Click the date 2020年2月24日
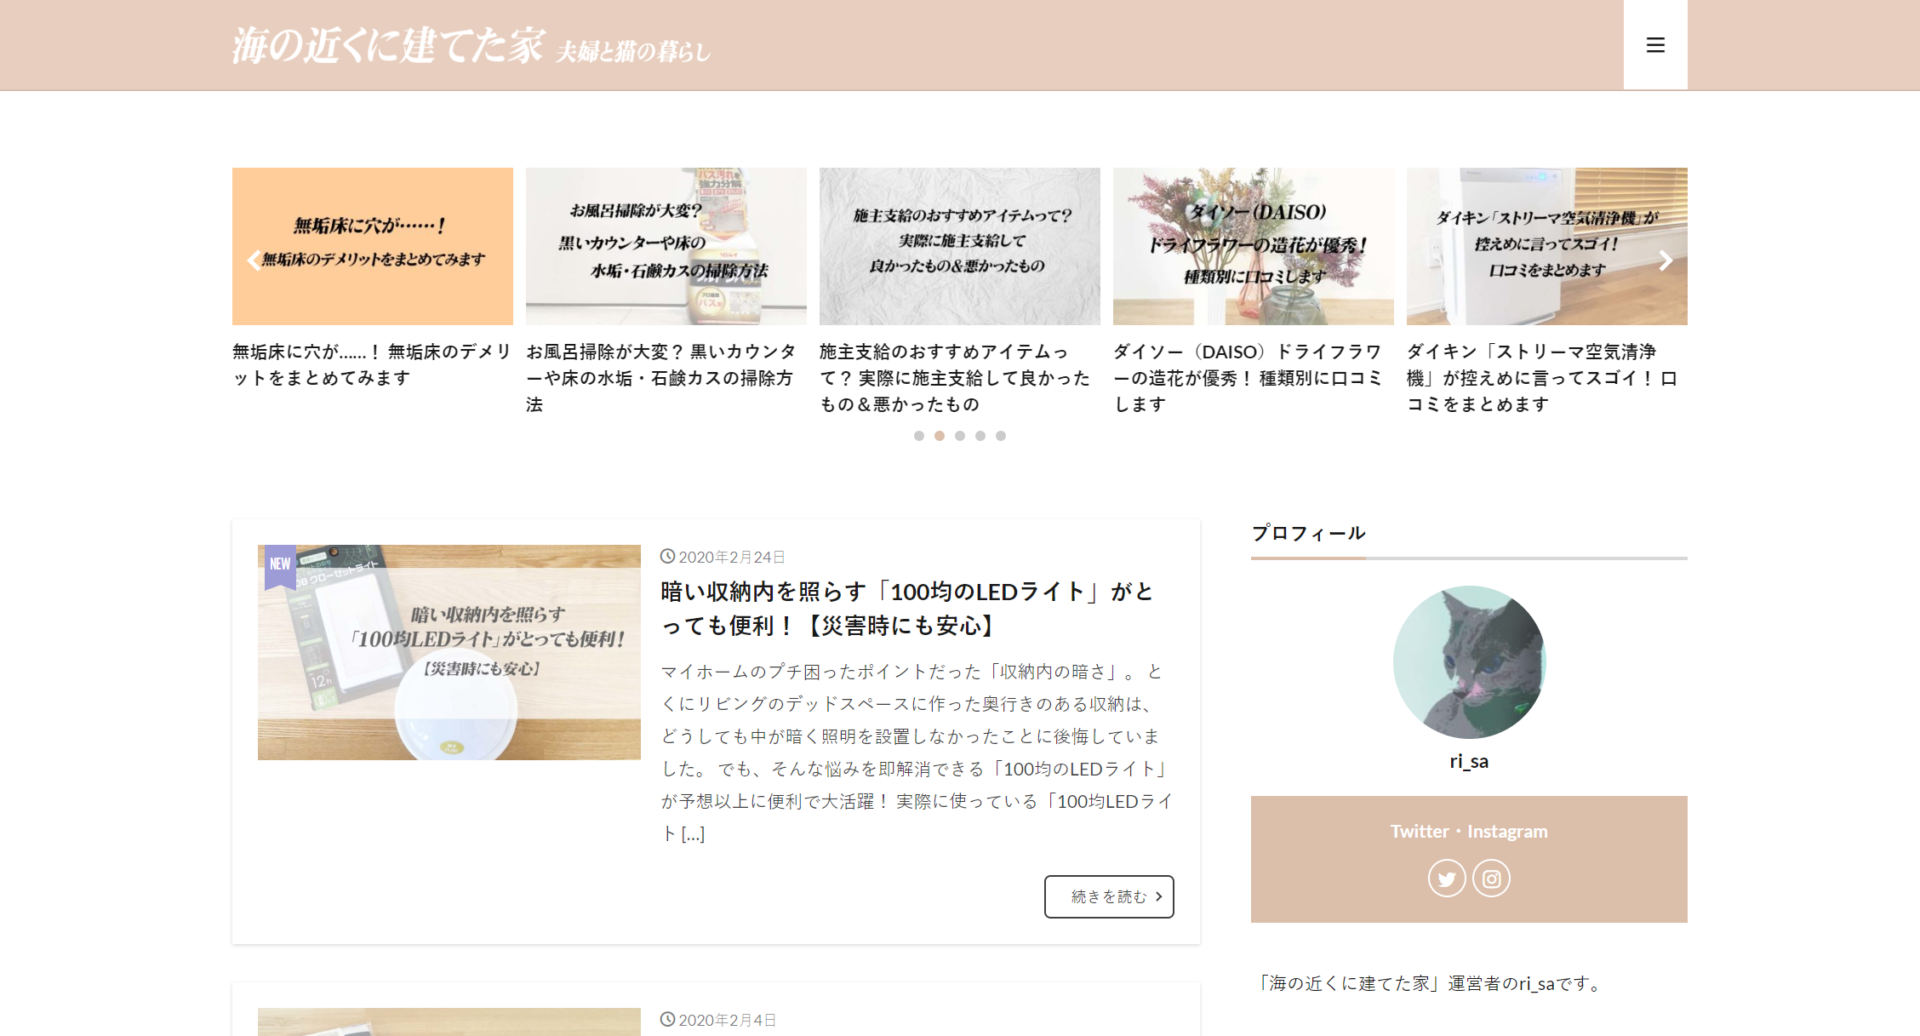This screenshot has height=1036, width=1920. pos(732,557)
